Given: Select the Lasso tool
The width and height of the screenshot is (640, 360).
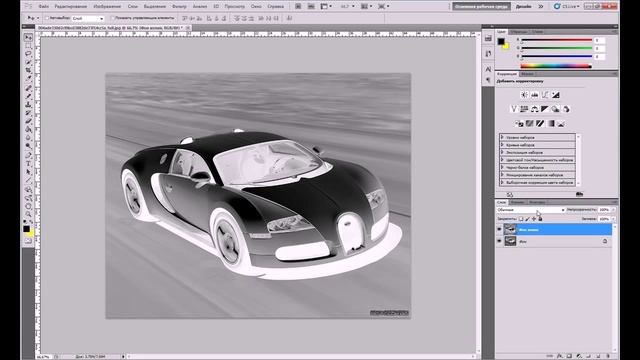Looking at the screenshot, I should pyautogui.click(x=28, y=54).
